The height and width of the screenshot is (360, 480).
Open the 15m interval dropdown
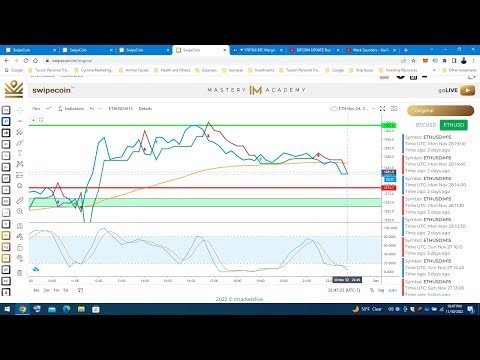point(36,109)
